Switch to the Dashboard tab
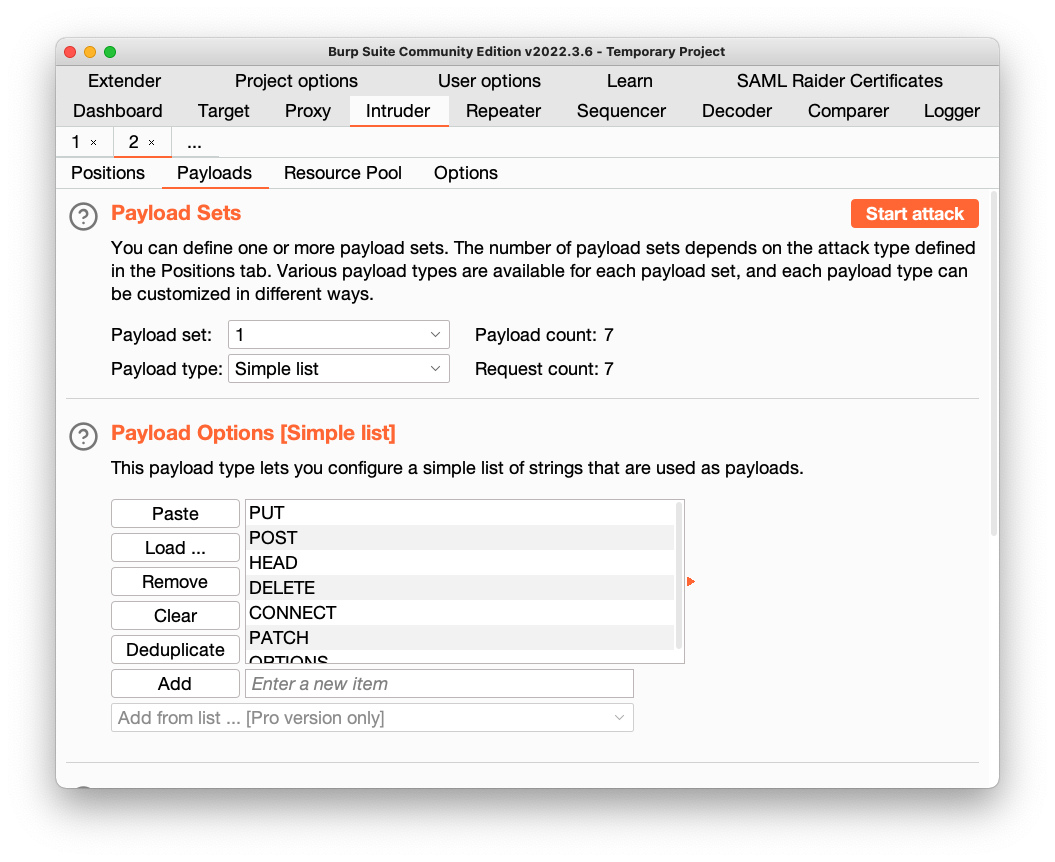 (118, 111)
